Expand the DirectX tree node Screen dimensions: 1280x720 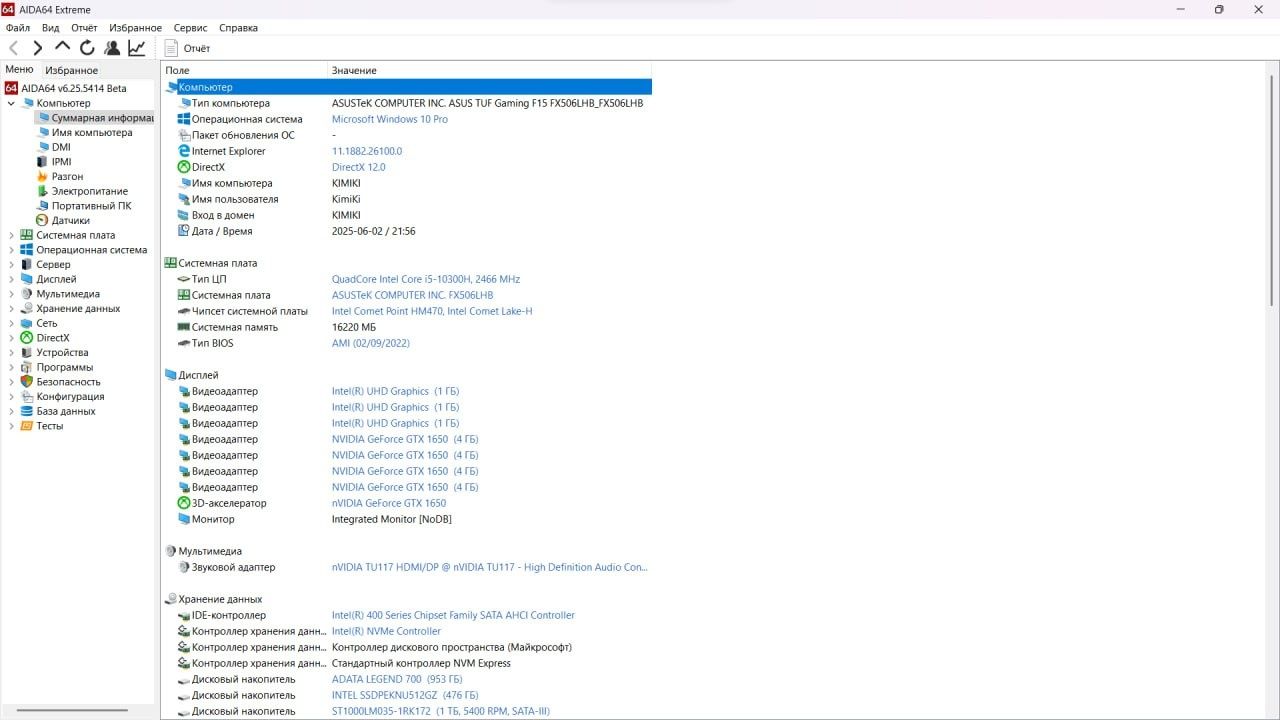click(12, 338)
